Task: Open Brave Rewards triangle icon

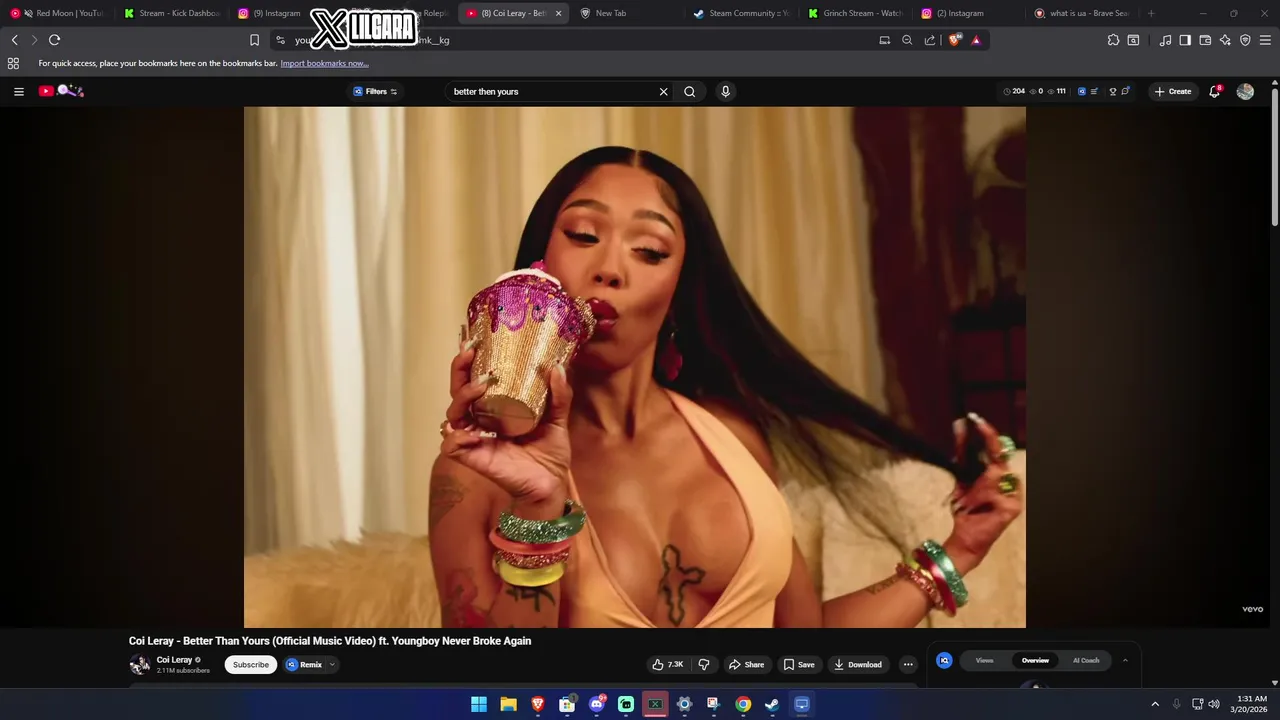Action: 976,40
